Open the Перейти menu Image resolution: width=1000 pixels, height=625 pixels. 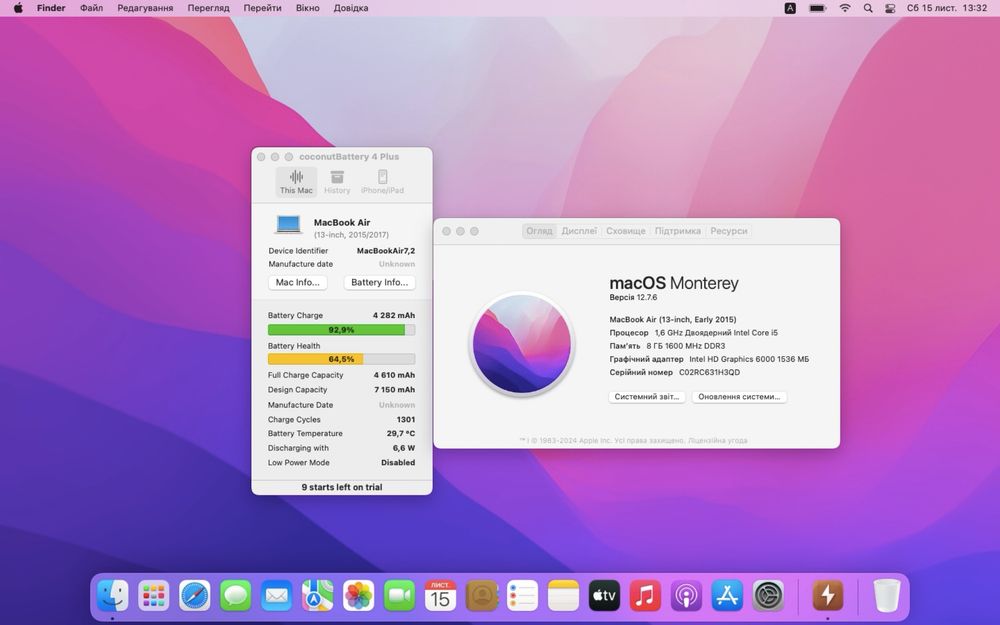click(263, 8)
